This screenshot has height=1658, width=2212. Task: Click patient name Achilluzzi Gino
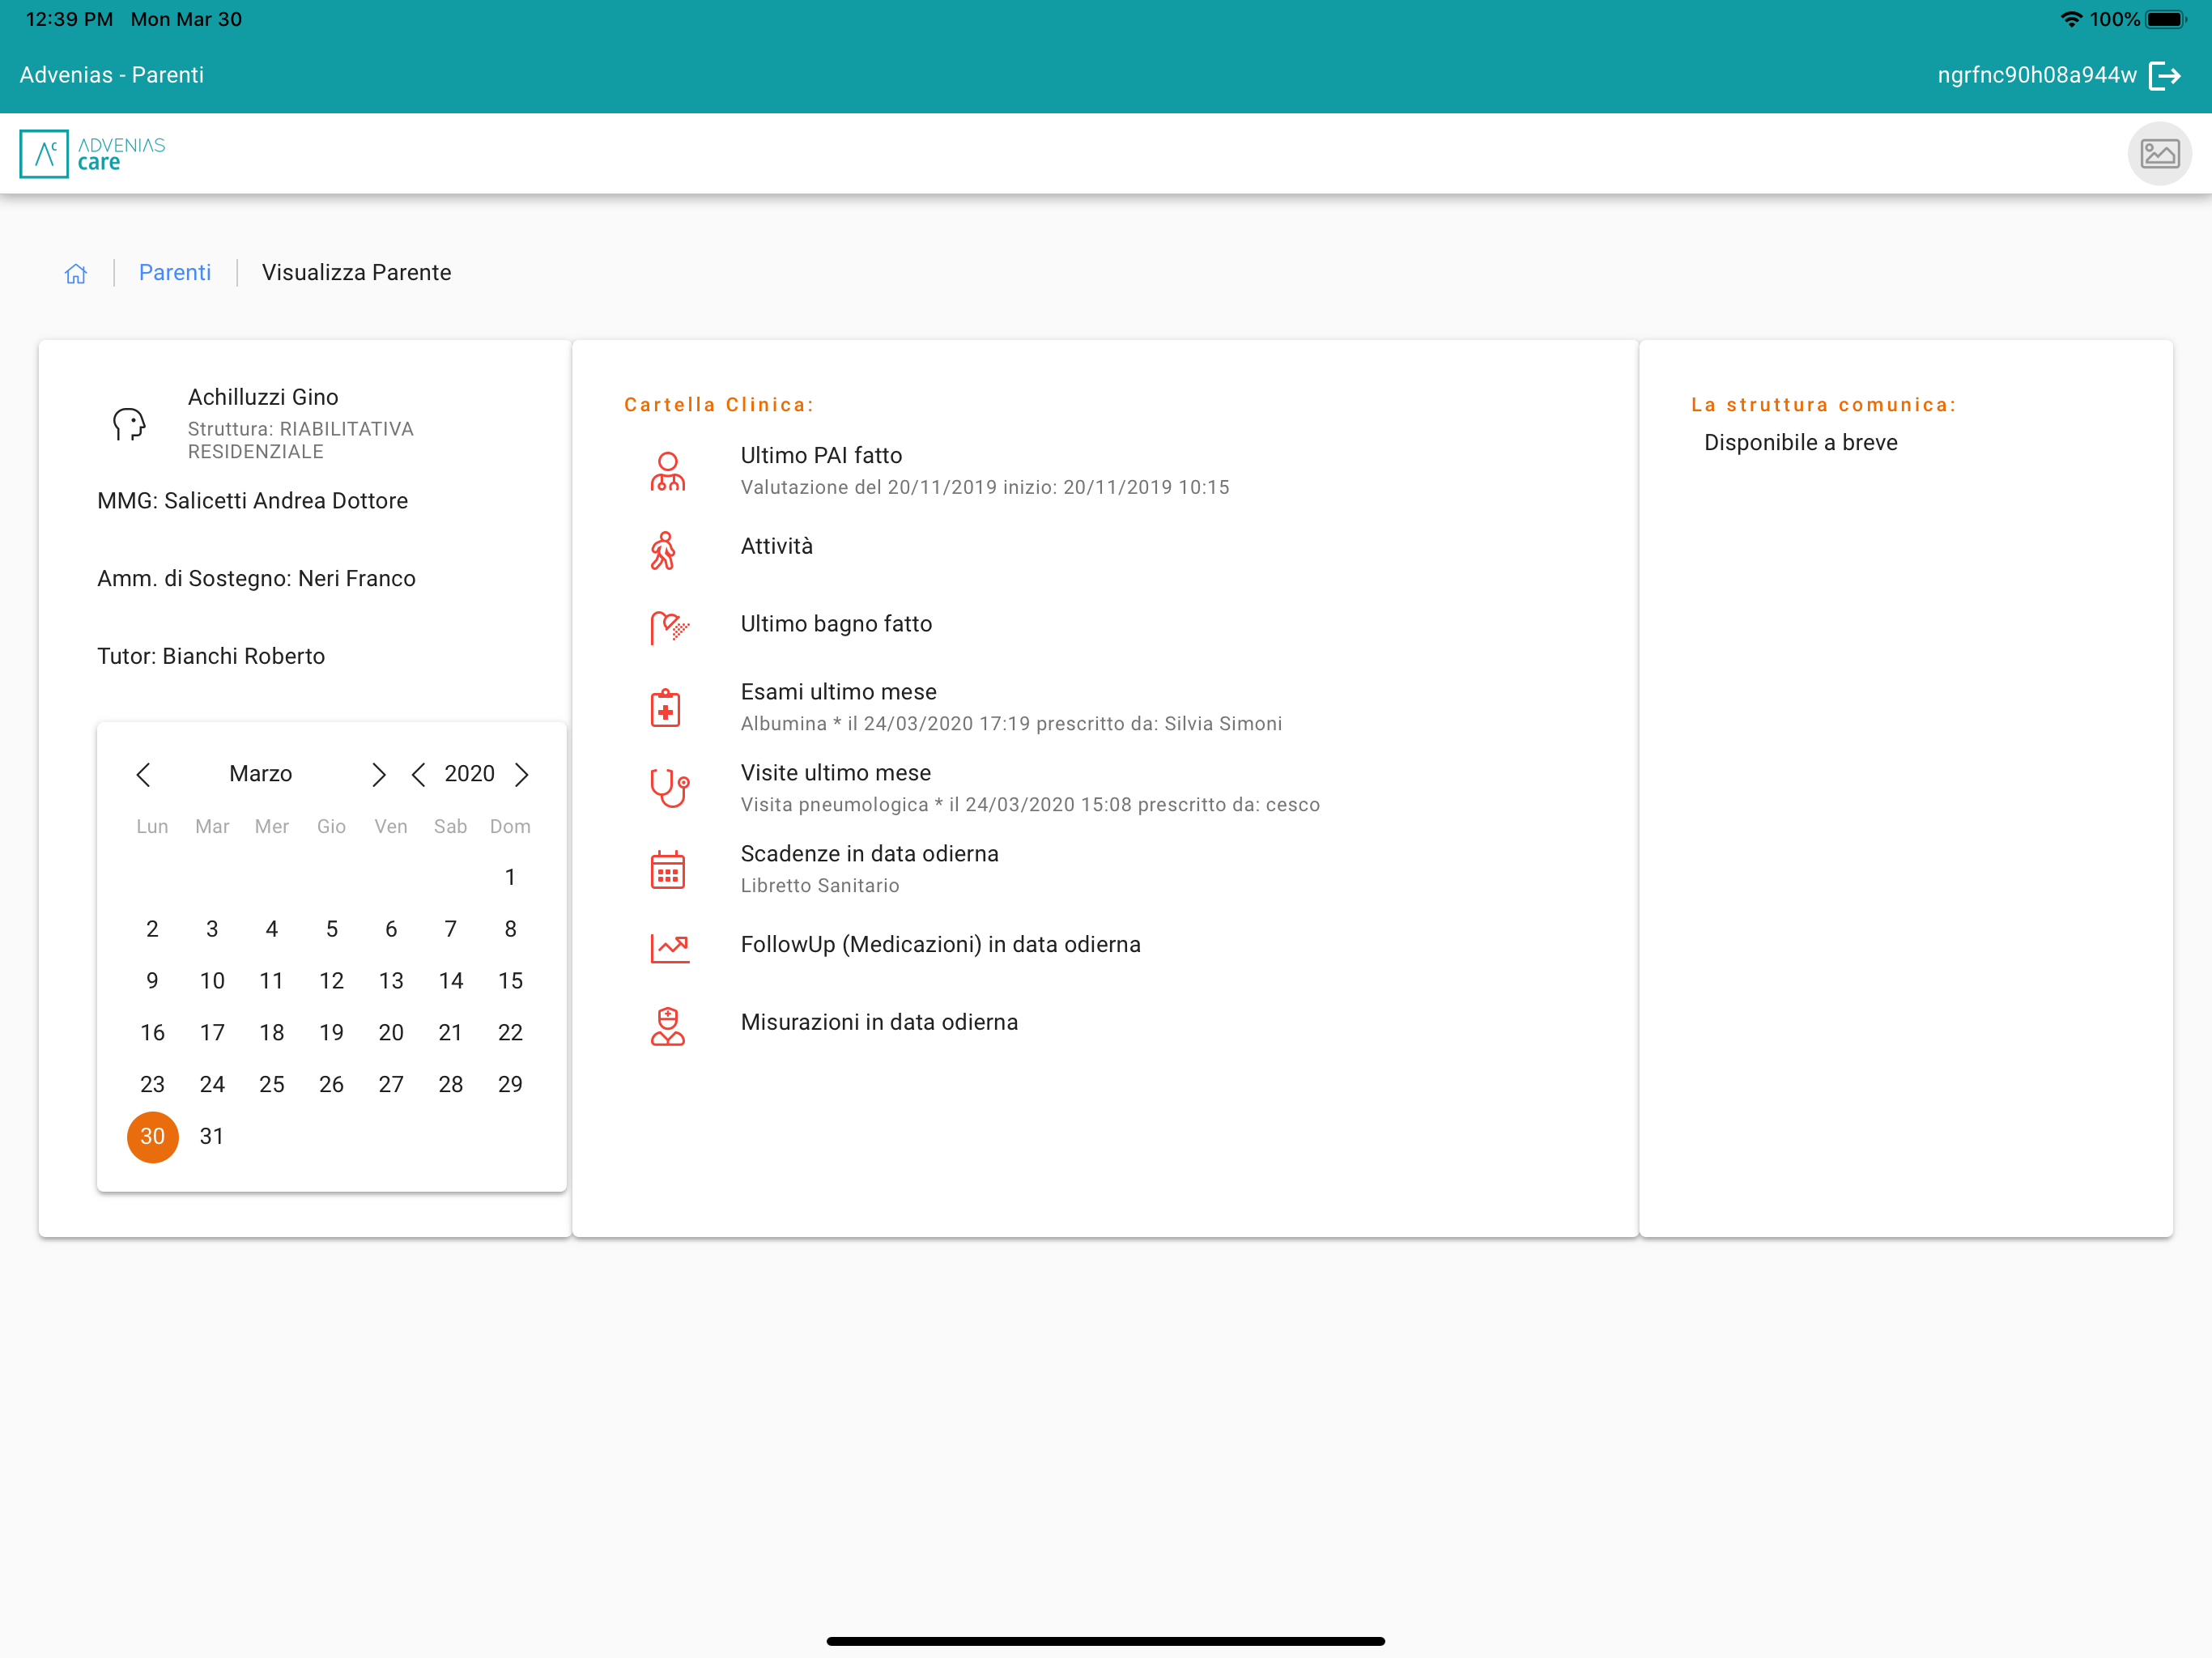point(263,398)
